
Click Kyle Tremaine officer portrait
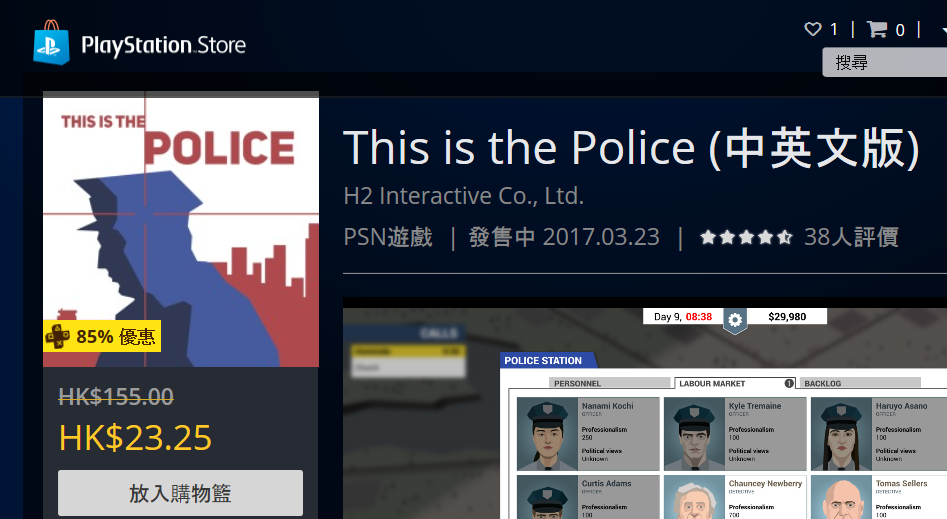point(695,434)
